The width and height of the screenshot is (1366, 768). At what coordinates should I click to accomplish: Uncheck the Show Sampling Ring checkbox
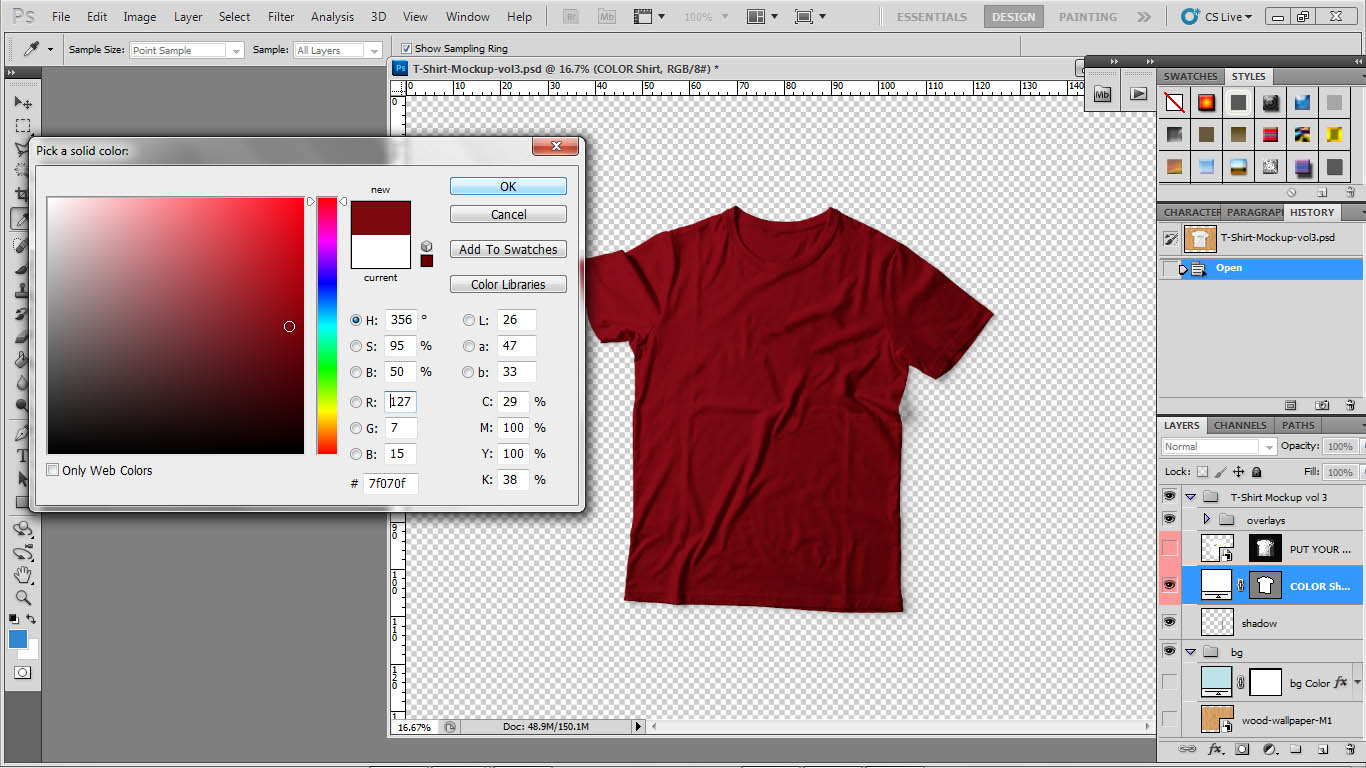406,48
